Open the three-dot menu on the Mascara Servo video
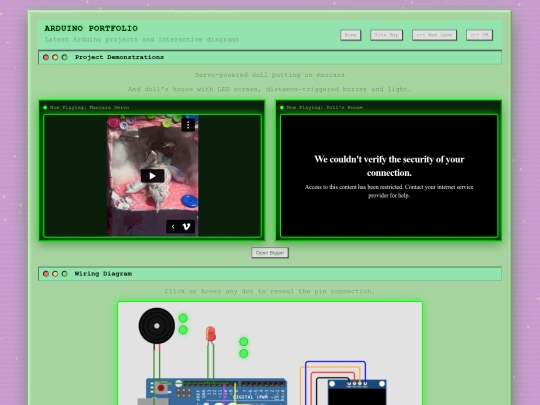Screen dimensions: 540x405 pyautogui.click(x=188, y=125)
